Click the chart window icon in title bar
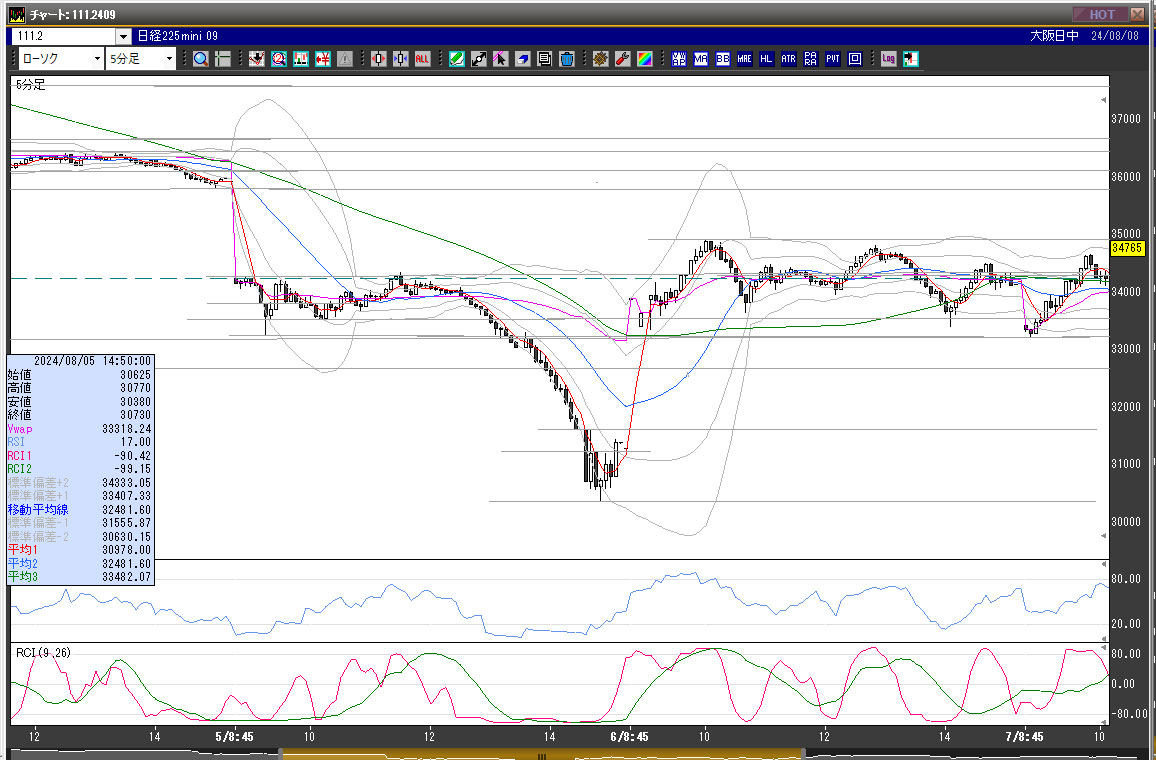Viewport: 1156px width, 760px height. click(x=17, y=15)
